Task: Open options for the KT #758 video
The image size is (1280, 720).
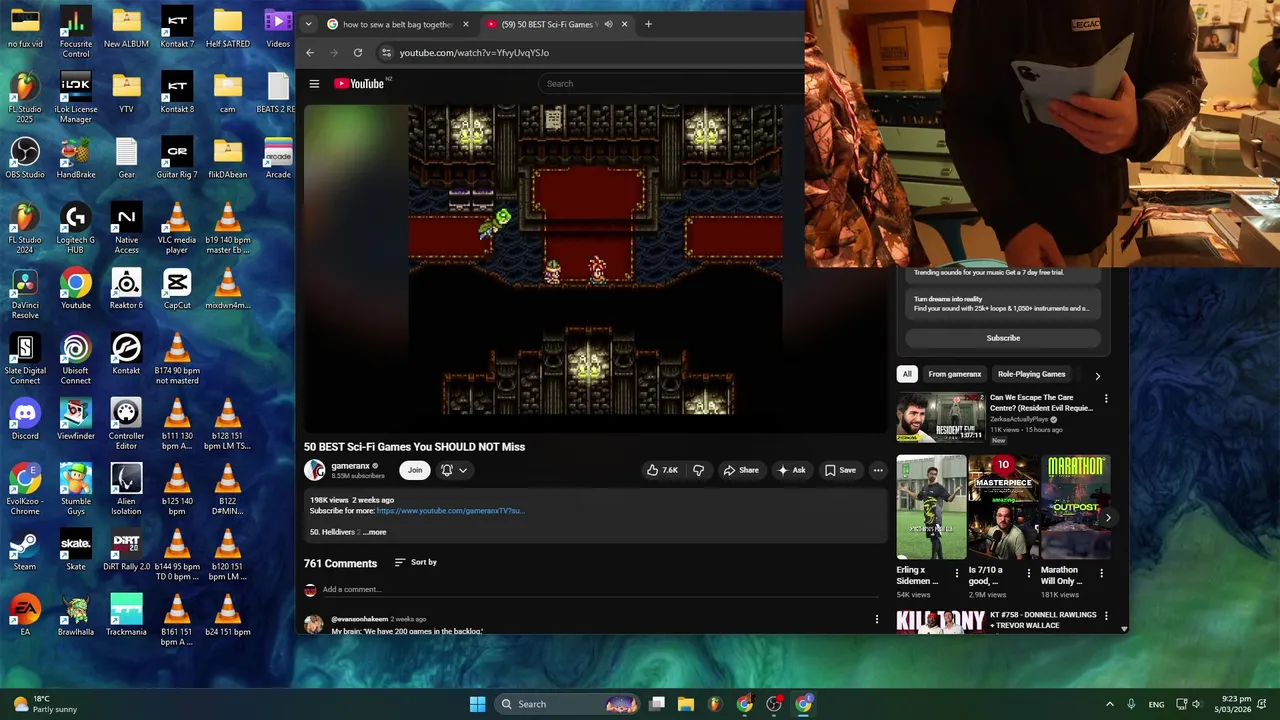Action: pyautogui.click(x=1106, y=616)
